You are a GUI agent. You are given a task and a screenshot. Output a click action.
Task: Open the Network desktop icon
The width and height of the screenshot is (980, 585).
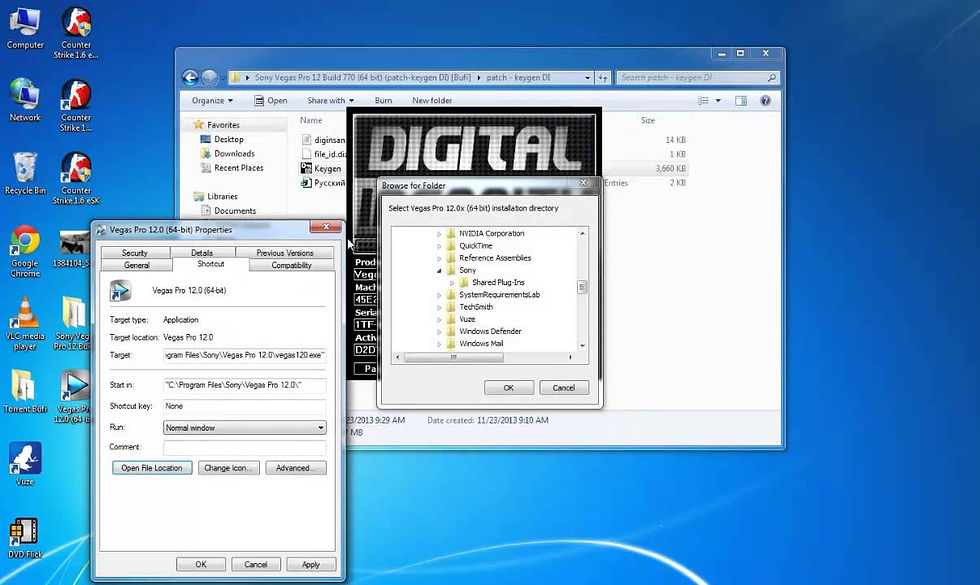coord(25,100)
